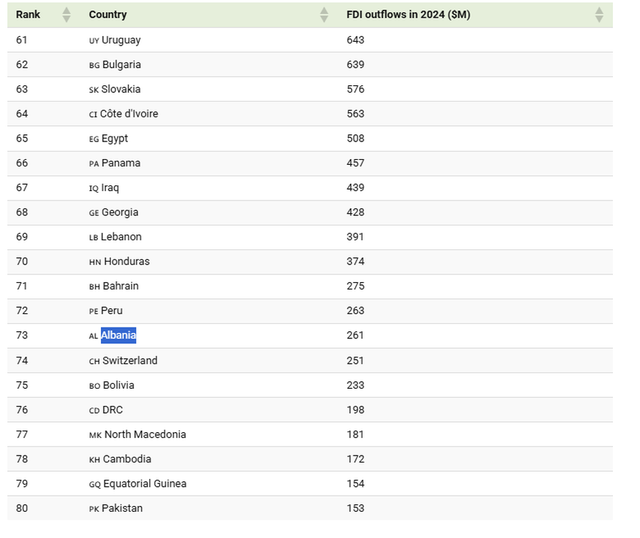Screen dimensions: 640x538
Task: Select the Switzerland country cell
Action: click(x=123, y=360)
